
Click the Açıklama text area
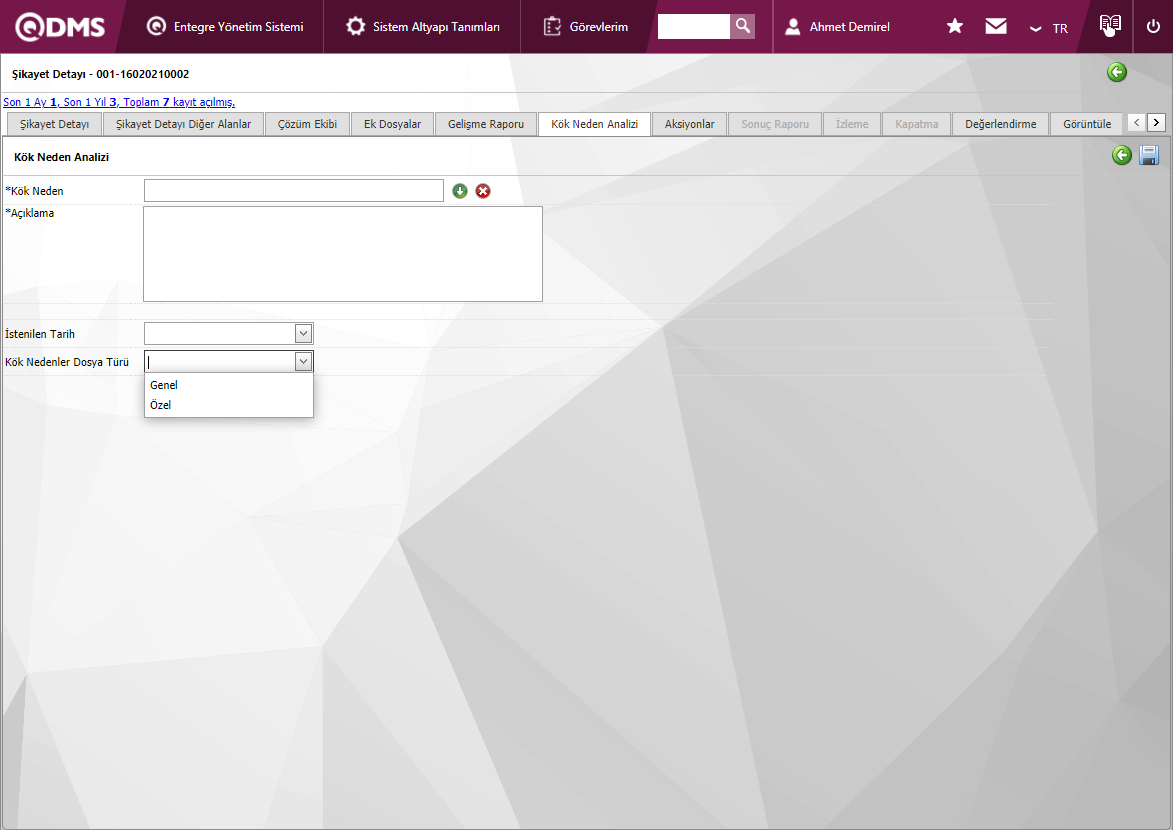[x=343, y=254]
